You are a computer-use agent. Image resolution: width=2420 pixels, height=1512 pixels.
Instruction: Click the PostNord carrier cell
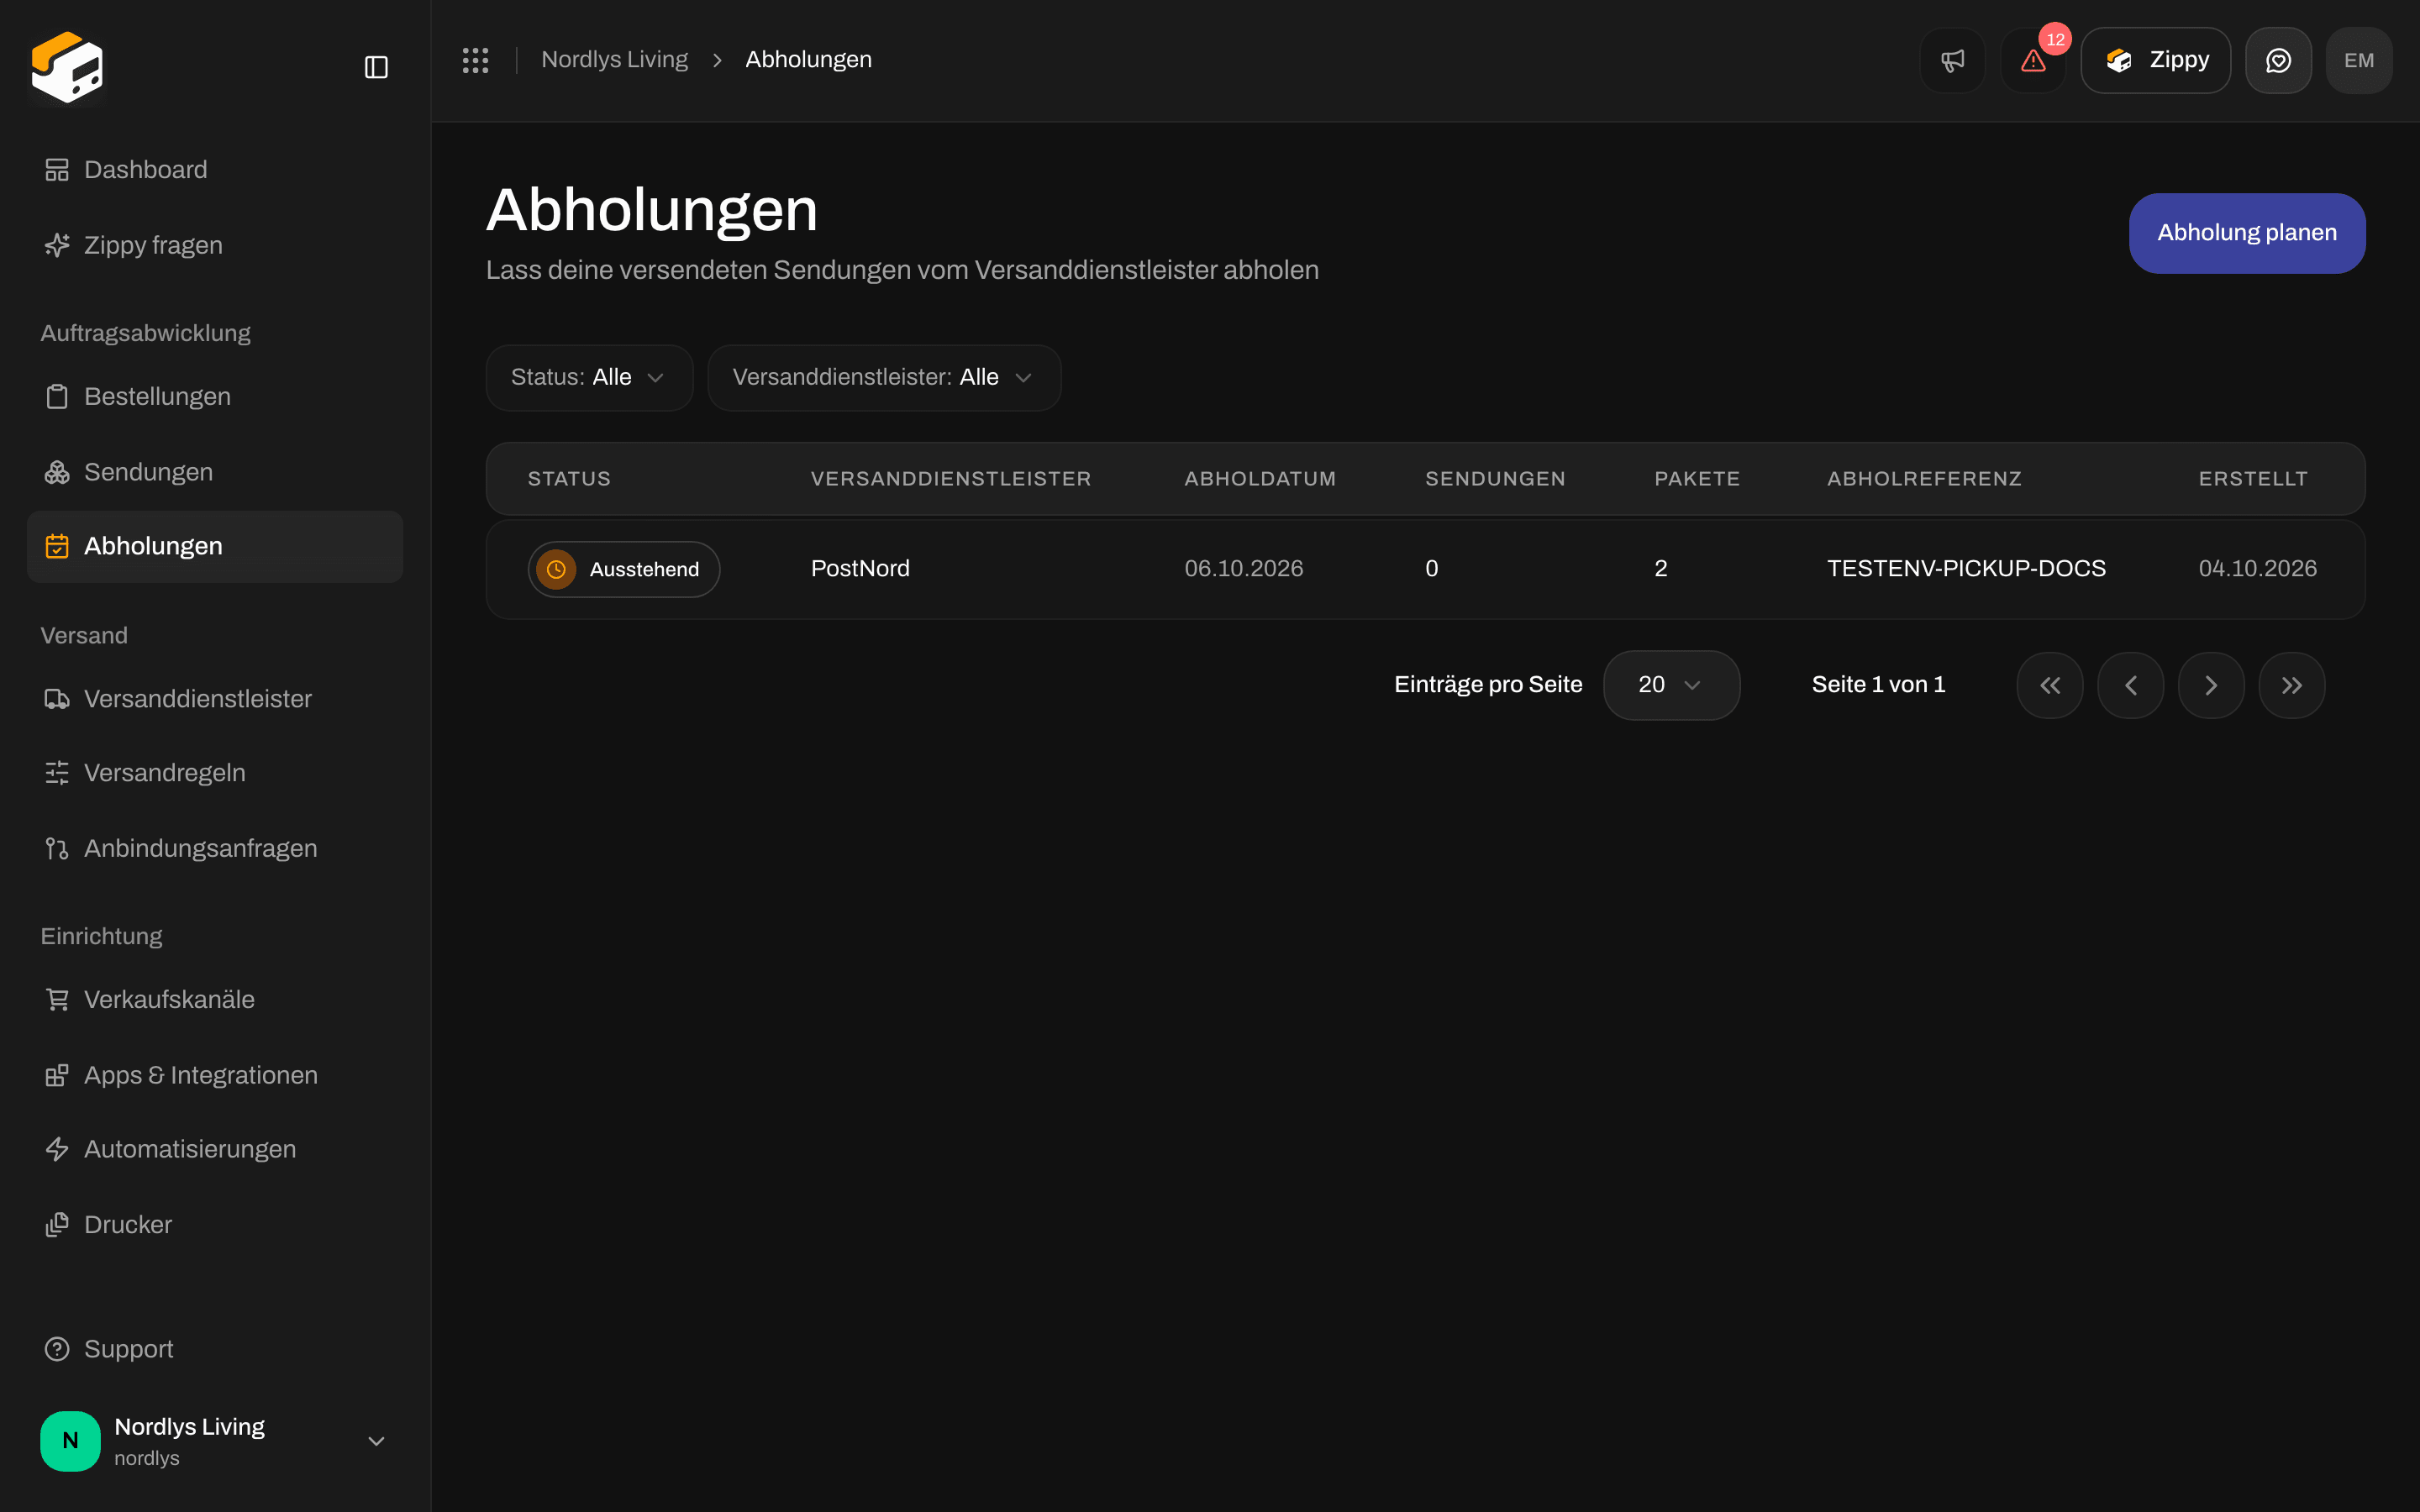(860, 569)
